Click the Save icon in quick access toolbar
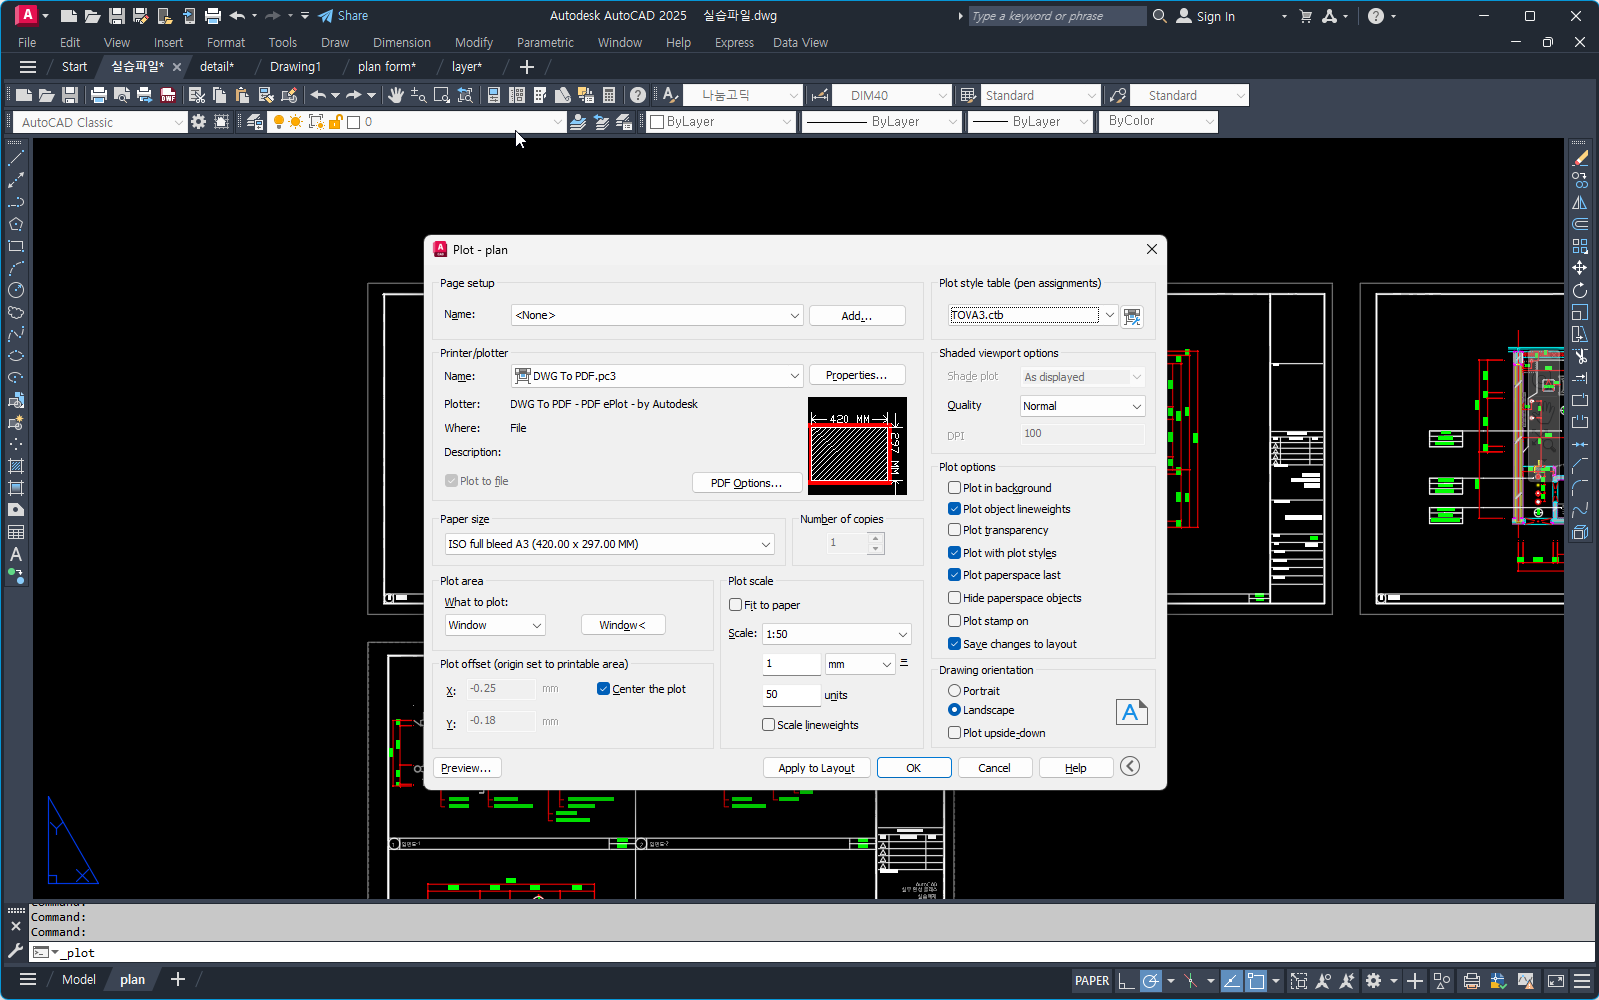 click(117, 16)
